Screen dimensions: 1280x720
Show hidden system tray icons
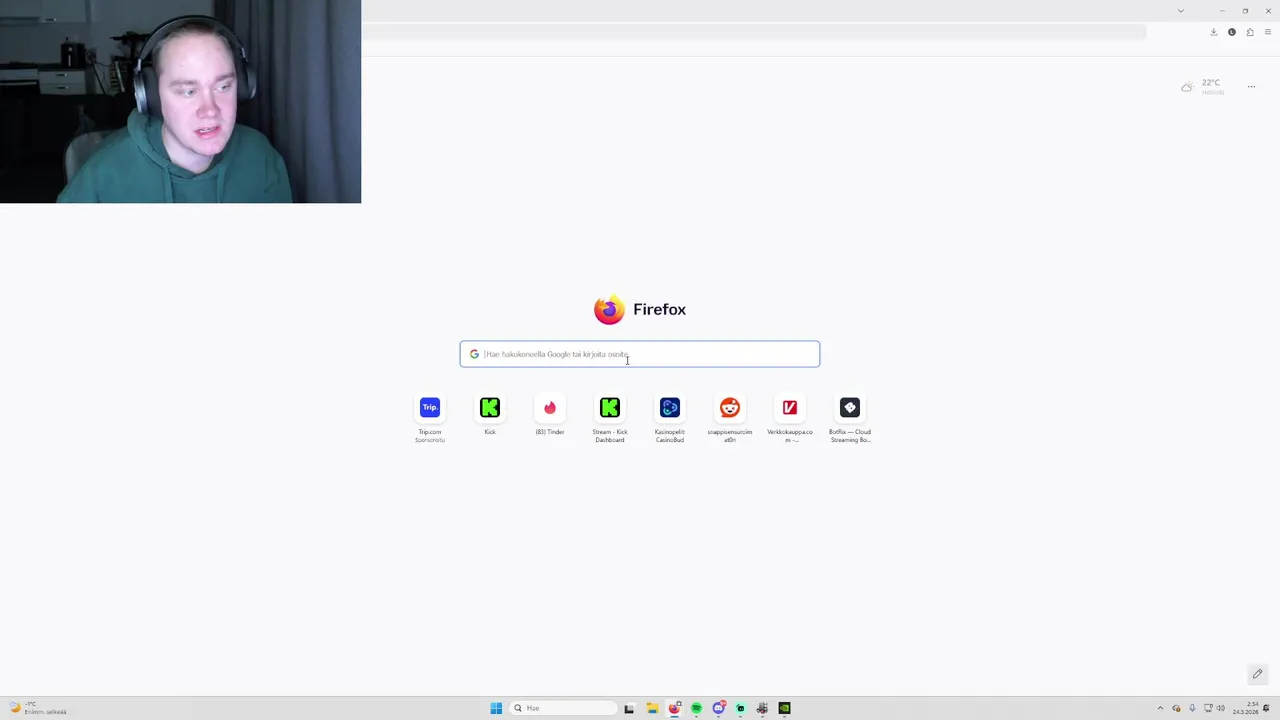(1160, 708)
